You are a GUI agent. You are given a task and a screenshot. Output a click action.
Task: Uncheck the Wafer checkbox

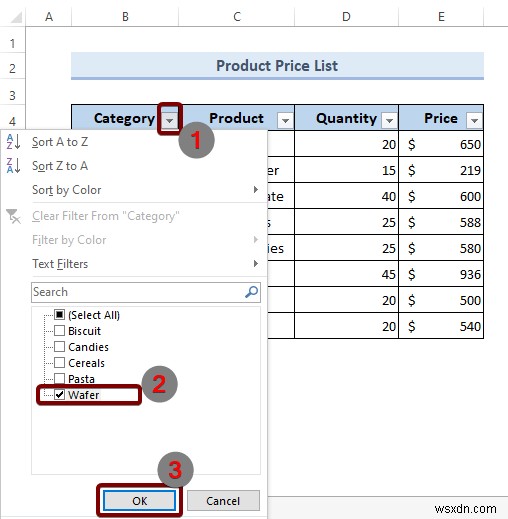[59, 395]
